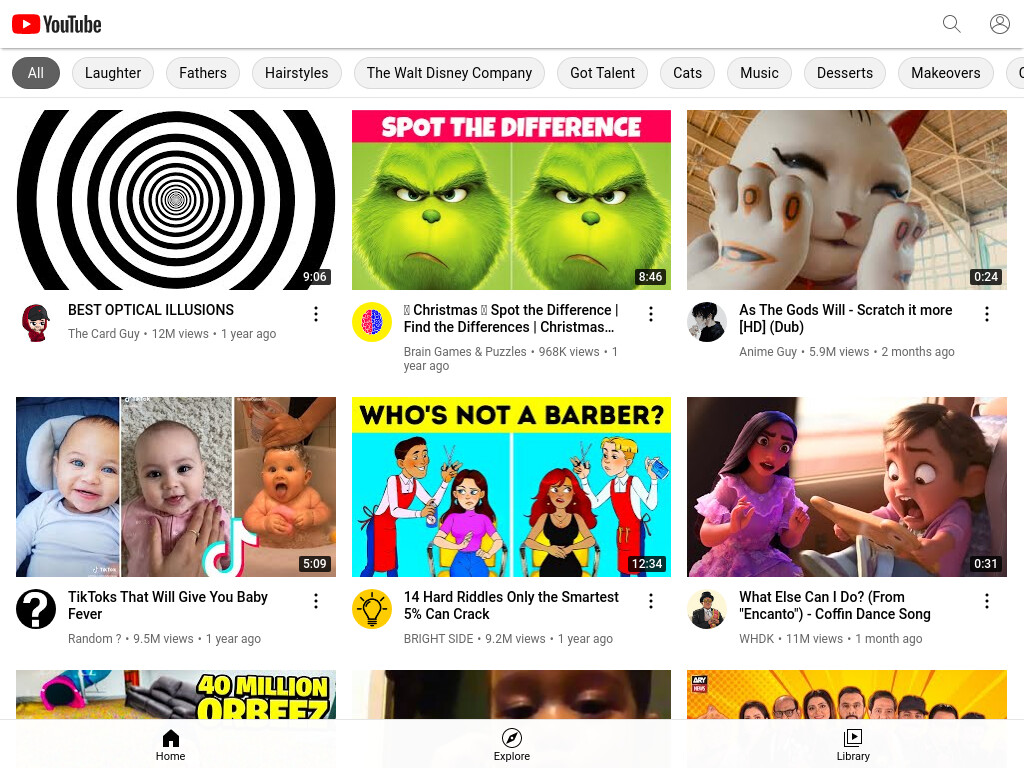Open the account profile icon
The height and width of the screenshot is (768, 1024).
pyautogui.click(x=999, y=24)
